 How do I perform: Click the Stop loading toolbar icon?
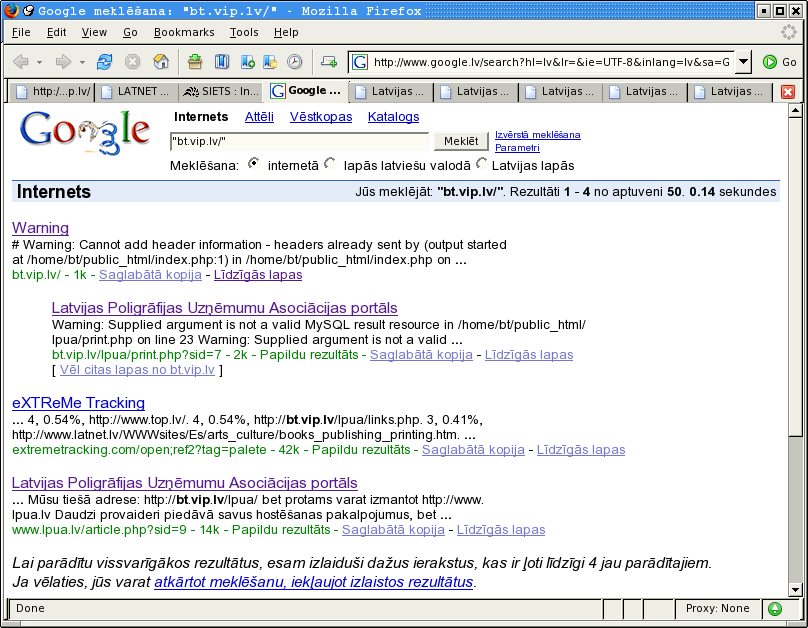132,62
